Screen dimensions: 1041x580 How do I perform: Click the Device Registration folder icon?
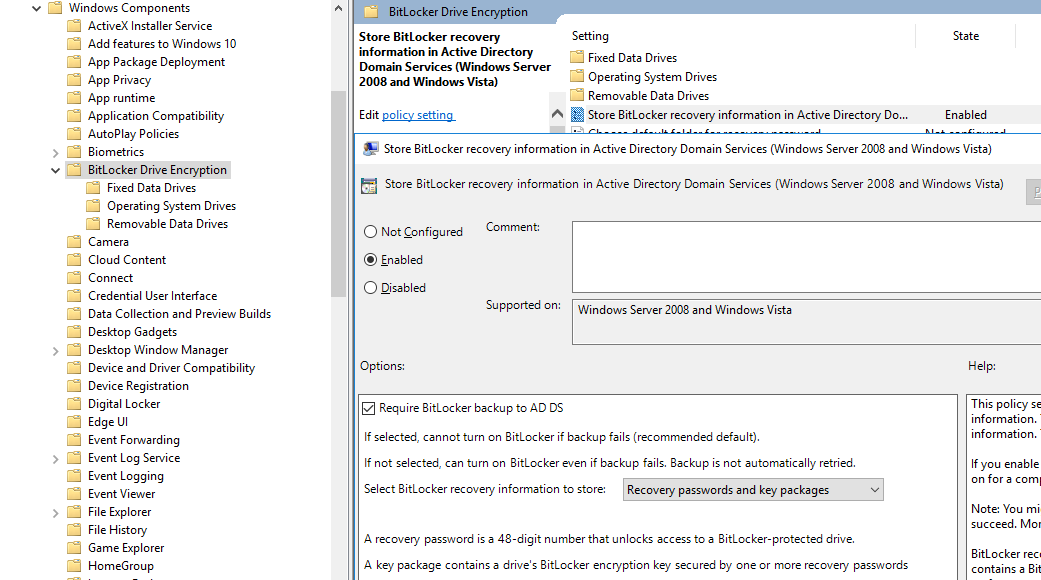(74, 386)
